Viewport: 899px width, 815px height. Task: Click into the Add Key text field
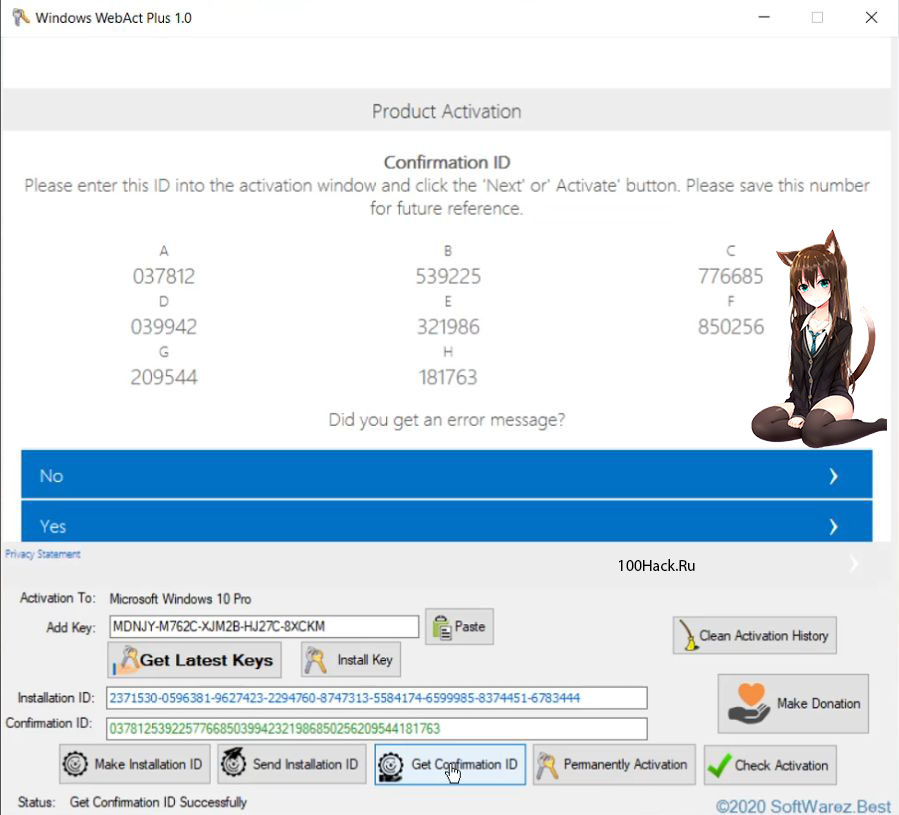point(262,627)
